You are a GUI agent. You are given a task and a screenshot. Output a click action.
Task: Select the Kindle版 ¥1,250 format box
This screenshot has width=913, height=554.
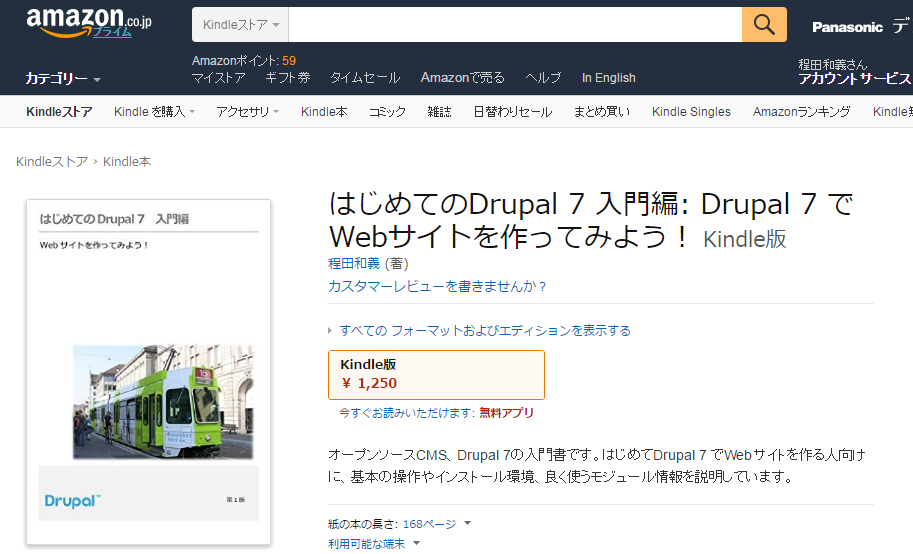point(436,375)
